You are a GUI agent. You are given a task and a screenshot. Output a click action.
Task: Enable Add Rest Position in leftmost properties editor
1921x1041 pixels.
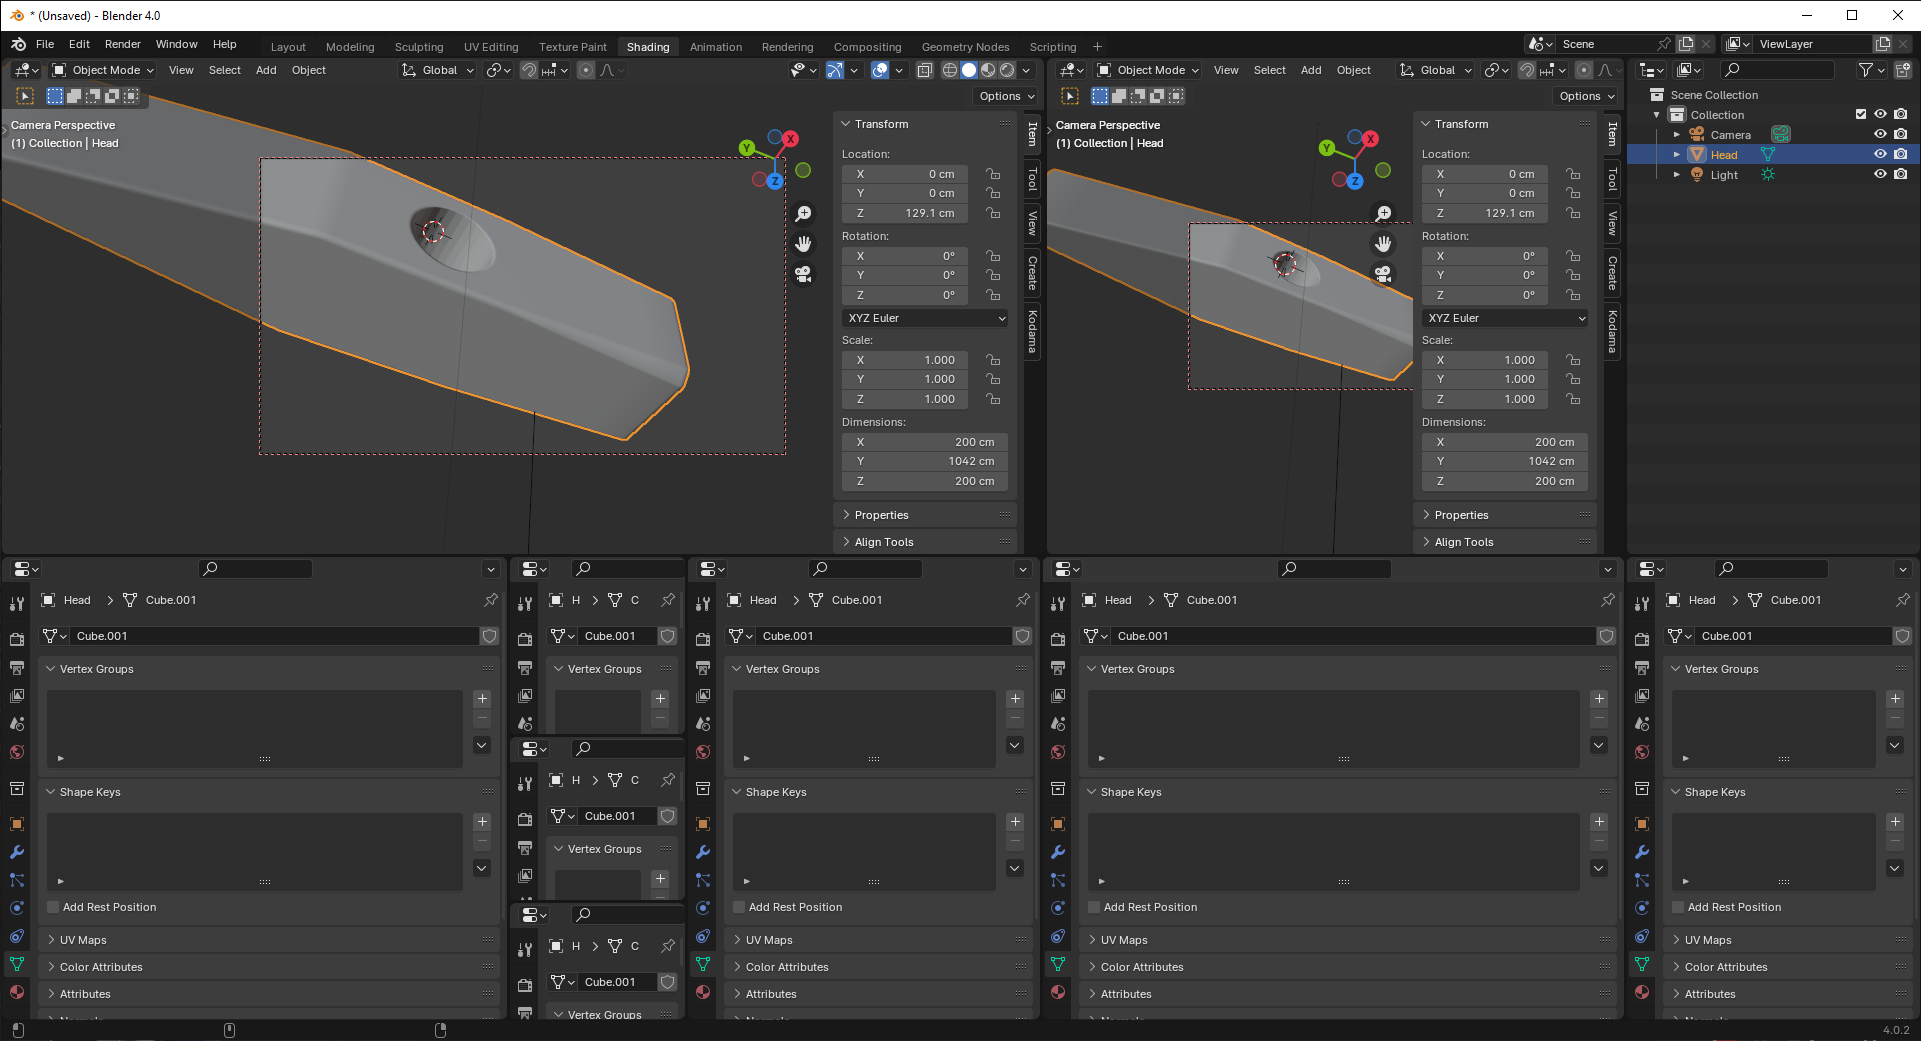tap(54, 907)
